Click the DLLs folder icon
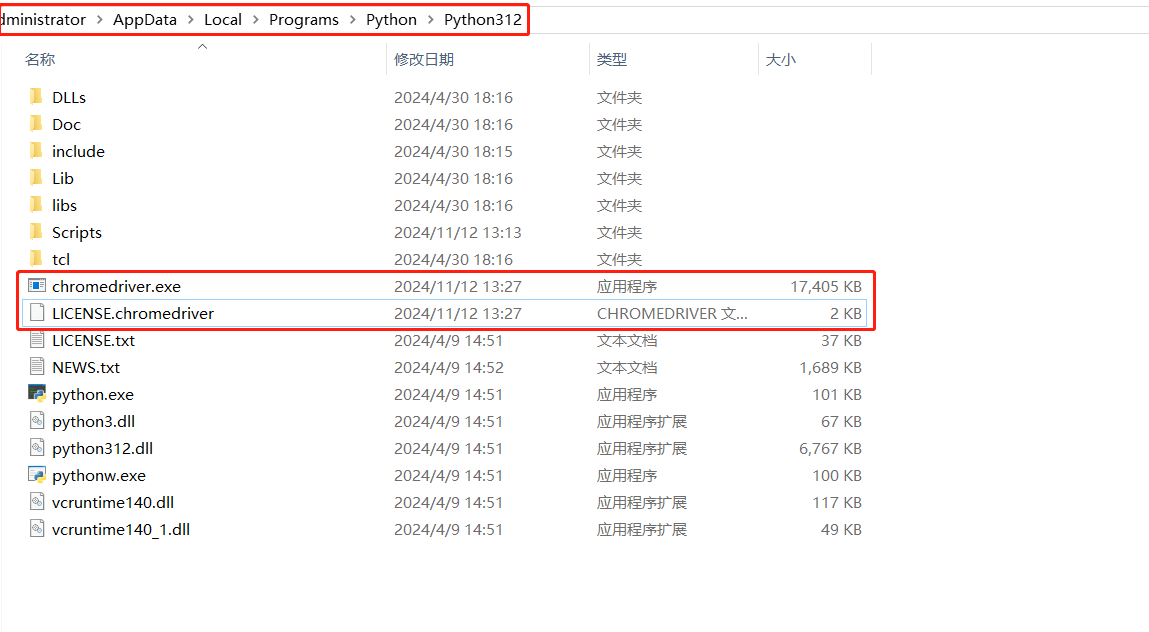The height and width of the screenshot is (632, 1149). (37, 97)
